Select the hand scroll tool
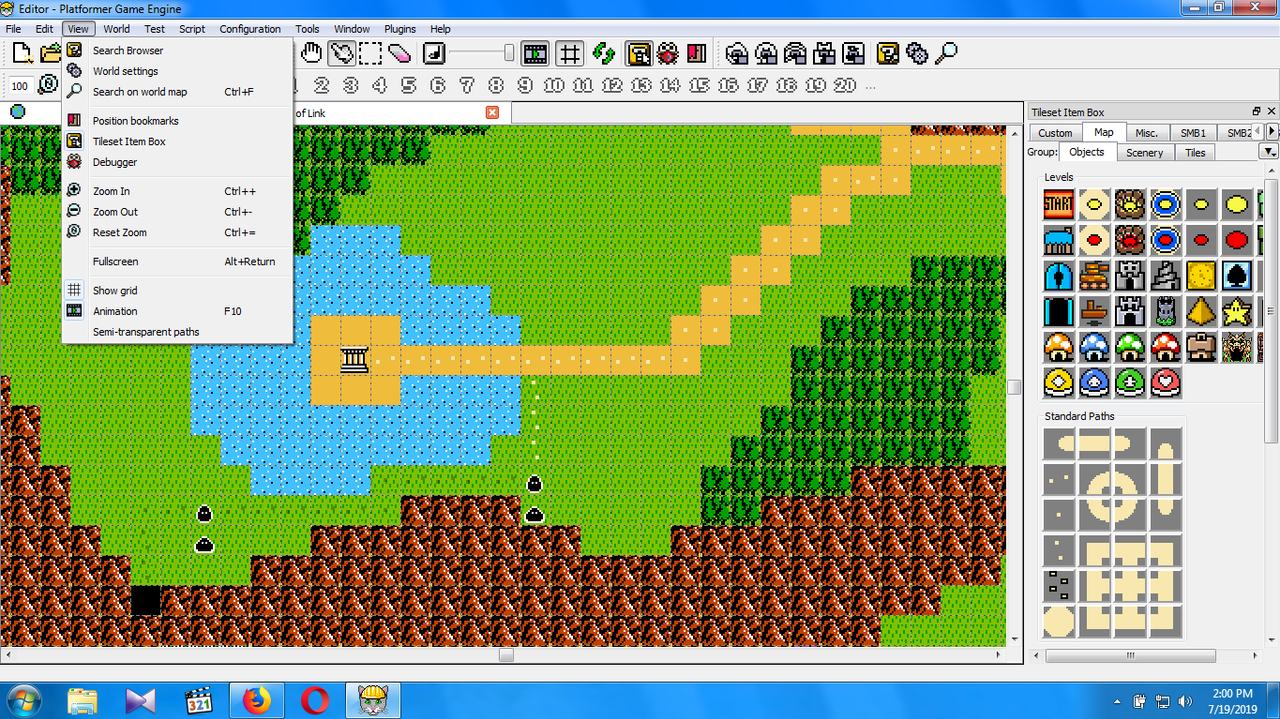Viewport: 1280px width, 719px height. pos(312,53)
